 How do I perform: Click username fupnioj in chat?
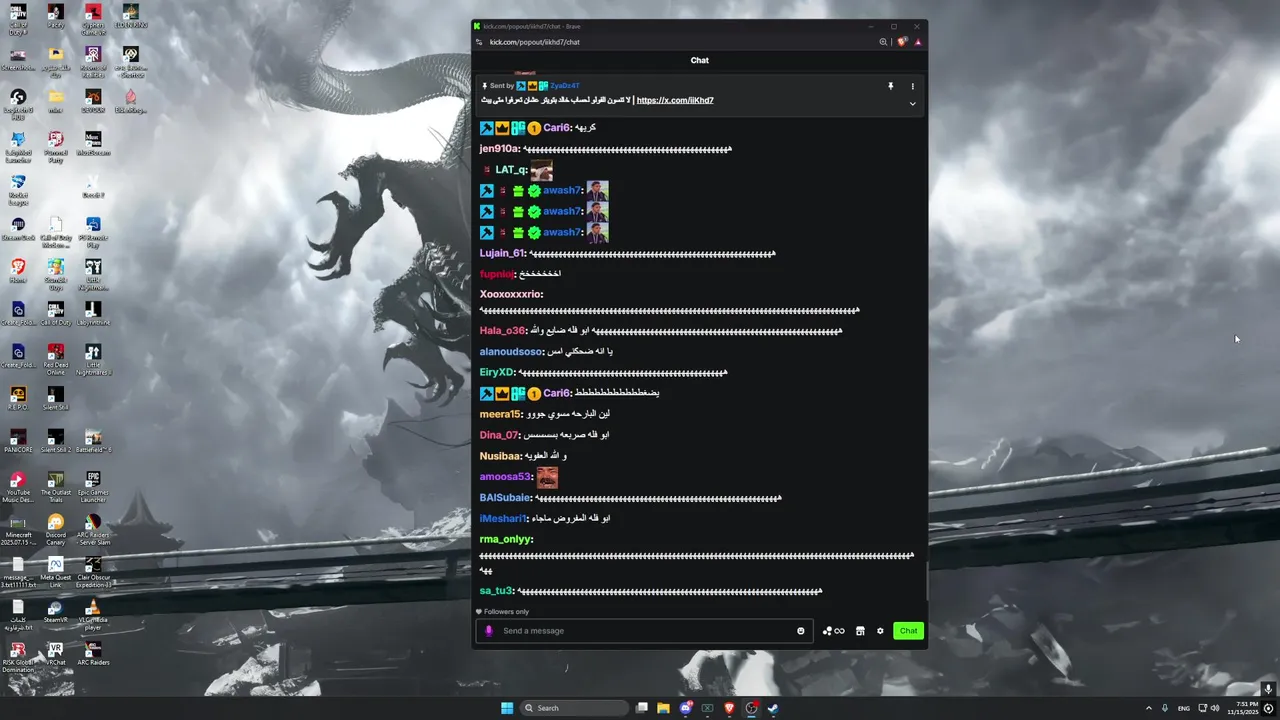pos(496,274)
